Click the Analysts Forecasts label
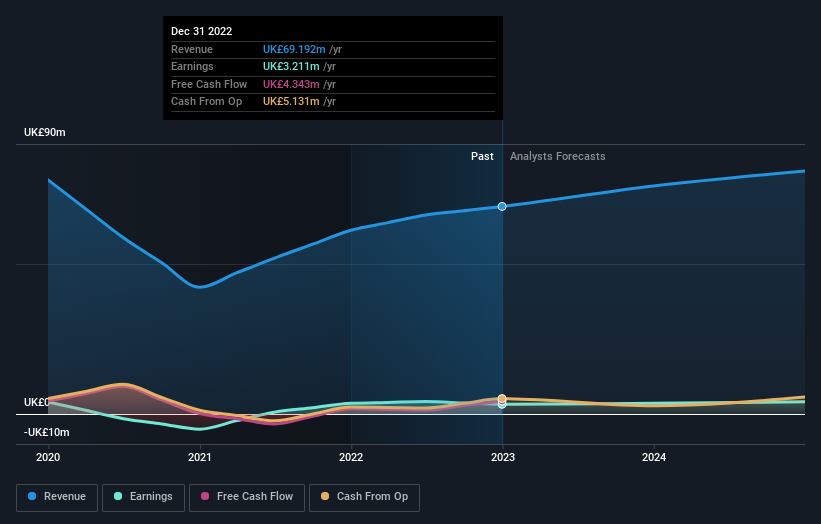Screen dimensions: 821x524 pyautogui.click(x=558, y=157)
